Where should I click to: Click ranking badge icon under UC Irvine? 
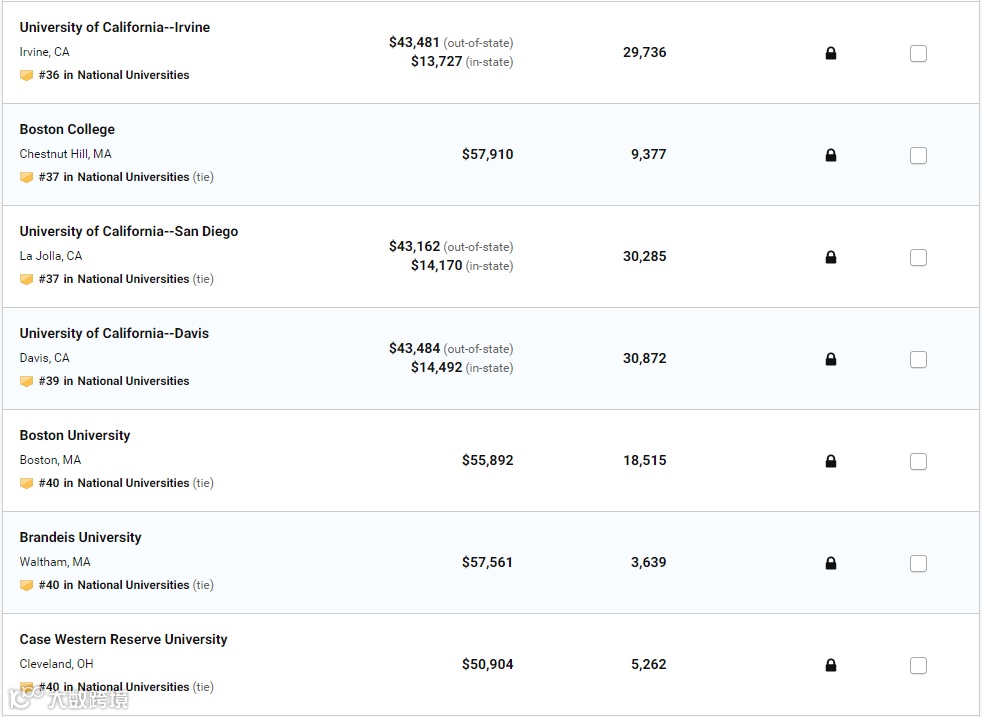tap(27, 75)
